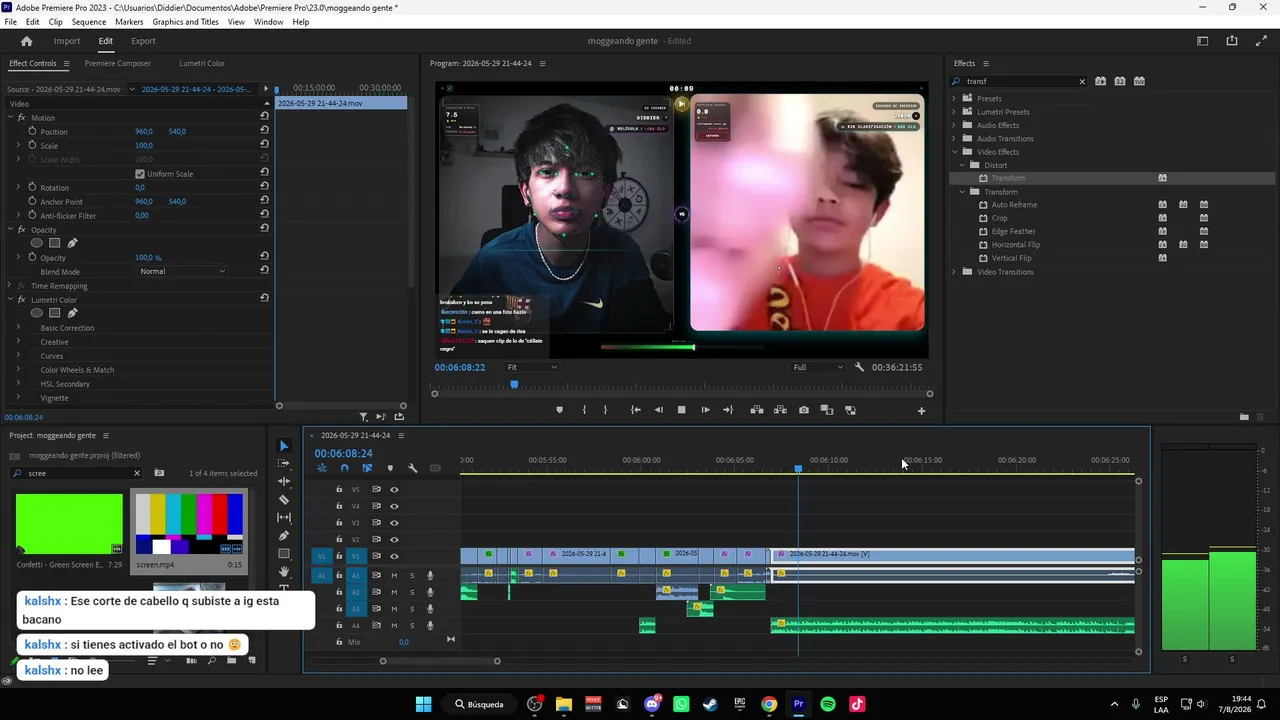Open timeline display settings wrench

(x=413, y=468)
